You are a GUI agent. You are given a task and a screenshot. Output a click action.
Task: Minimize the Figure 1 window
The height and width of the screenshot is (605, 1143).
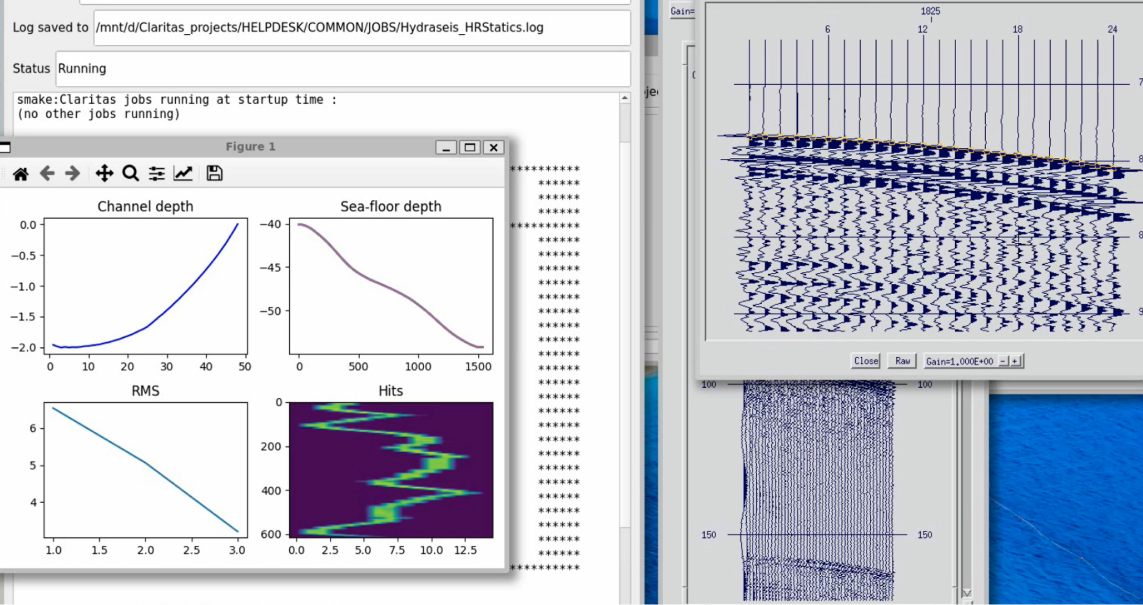click(447, 147)
